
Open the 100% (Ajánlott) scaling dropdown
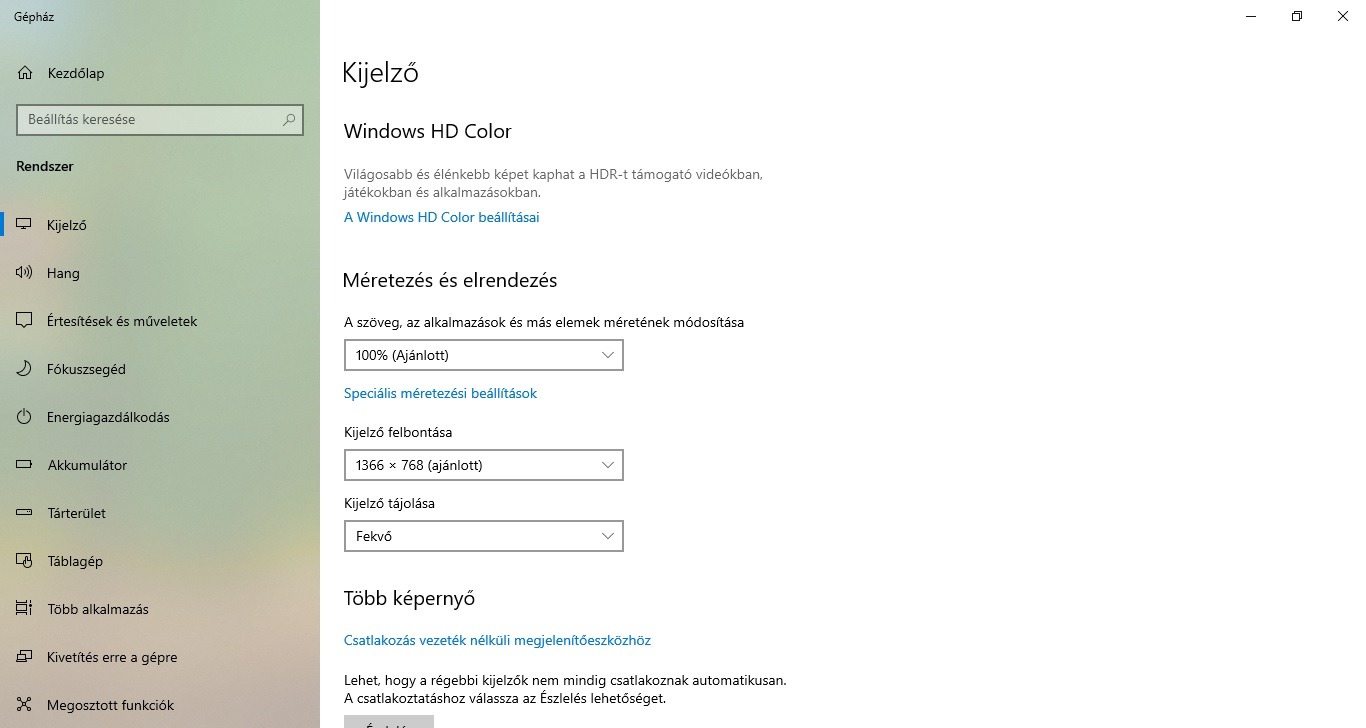483,355
